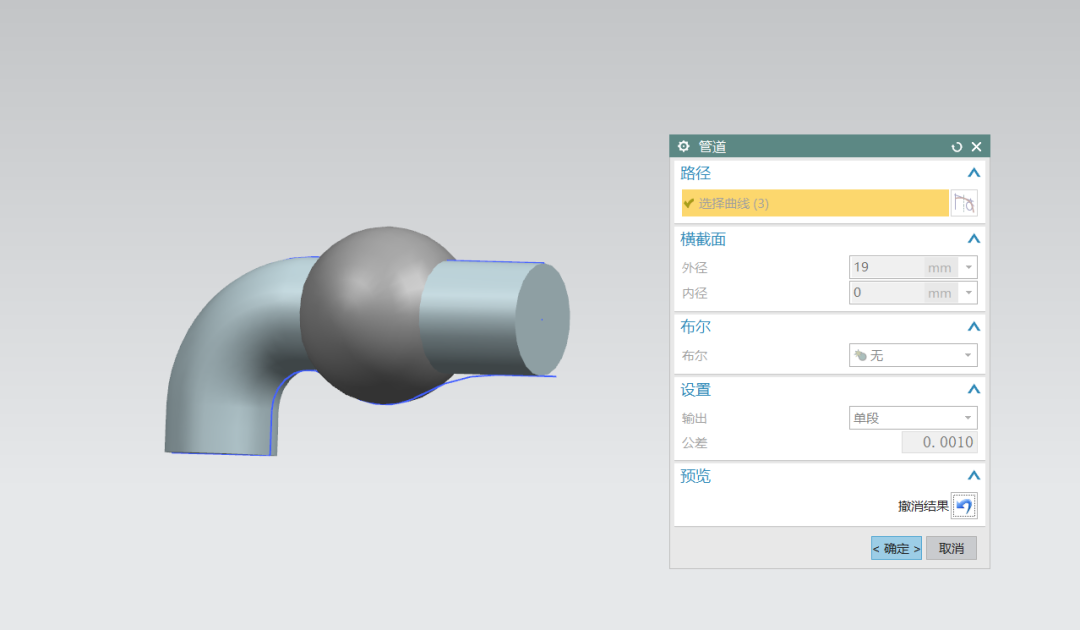Click the 撤消结果 undo icon

coord(964,506)
